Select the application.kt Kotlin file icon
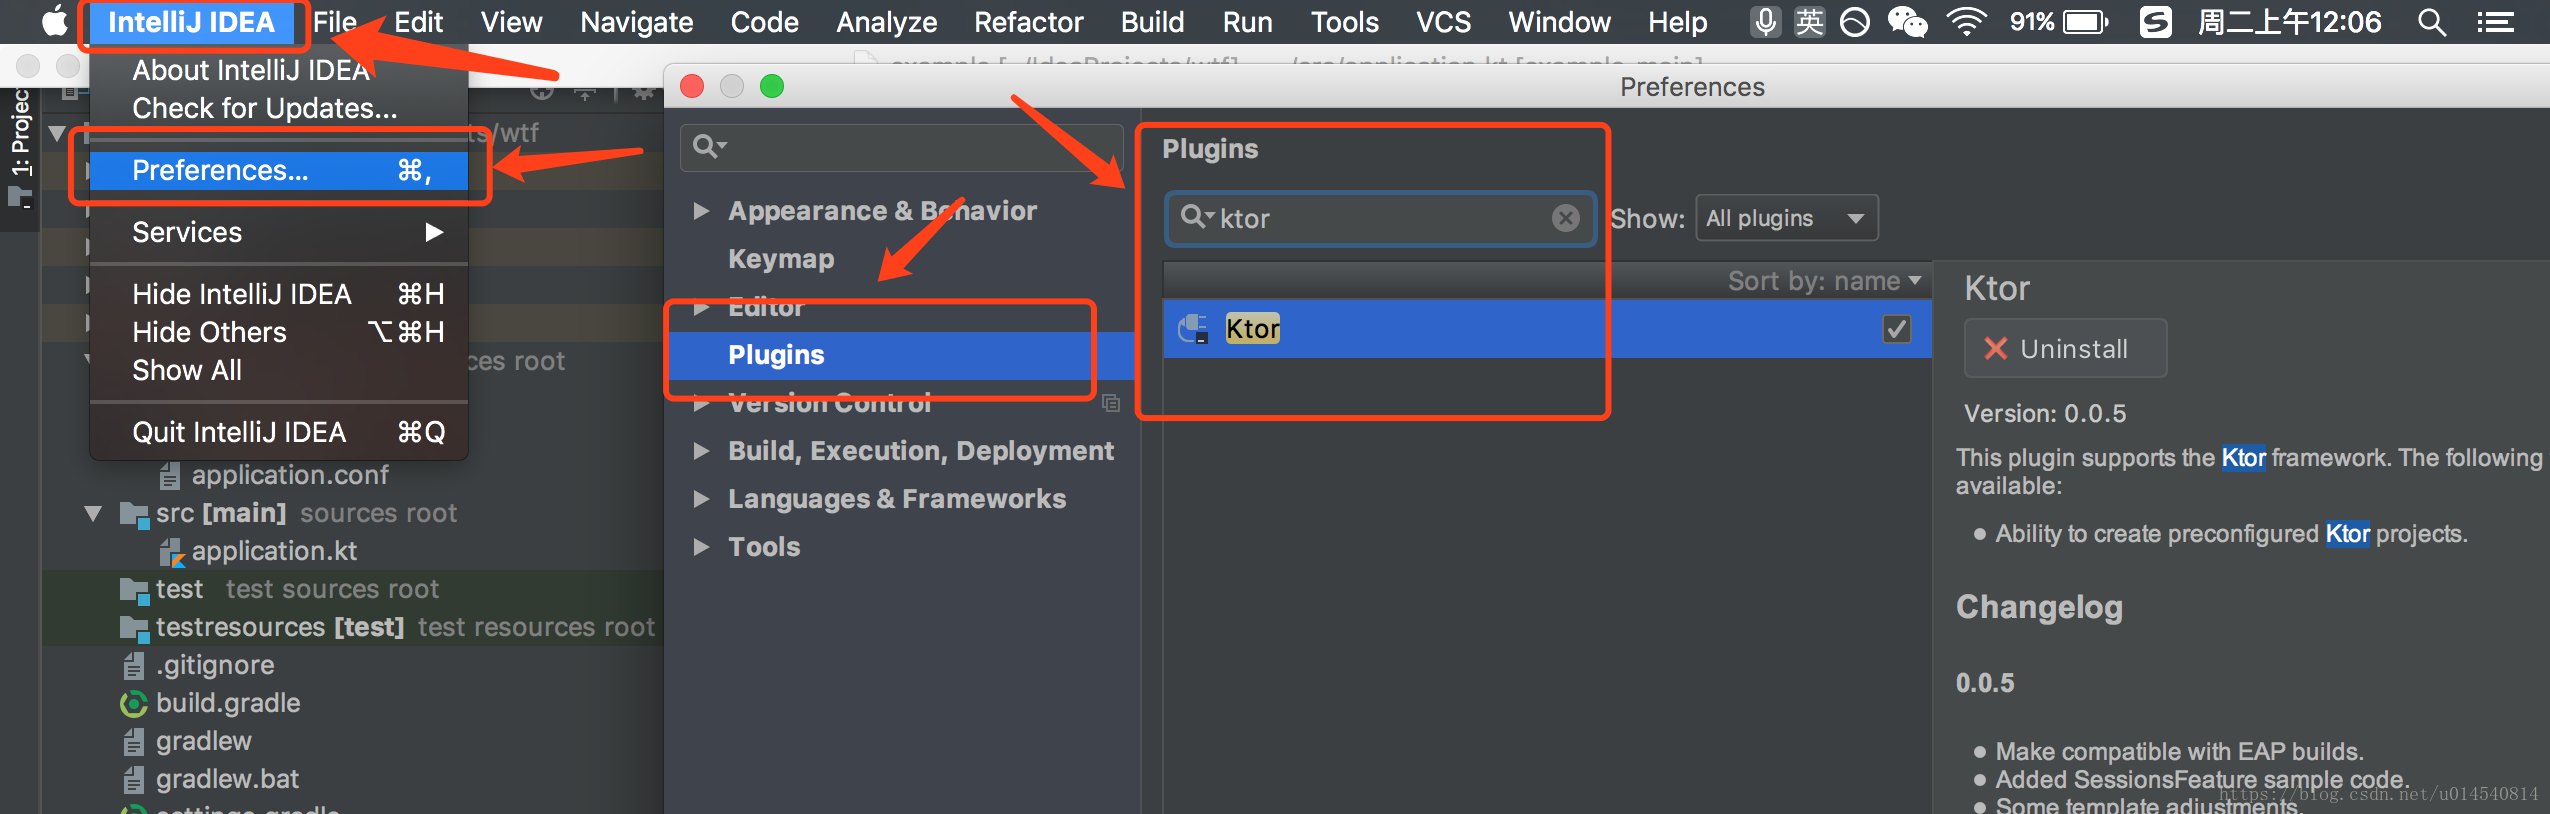The height and width of the screenshot is (814, 2550). click(x=172, y=552)
